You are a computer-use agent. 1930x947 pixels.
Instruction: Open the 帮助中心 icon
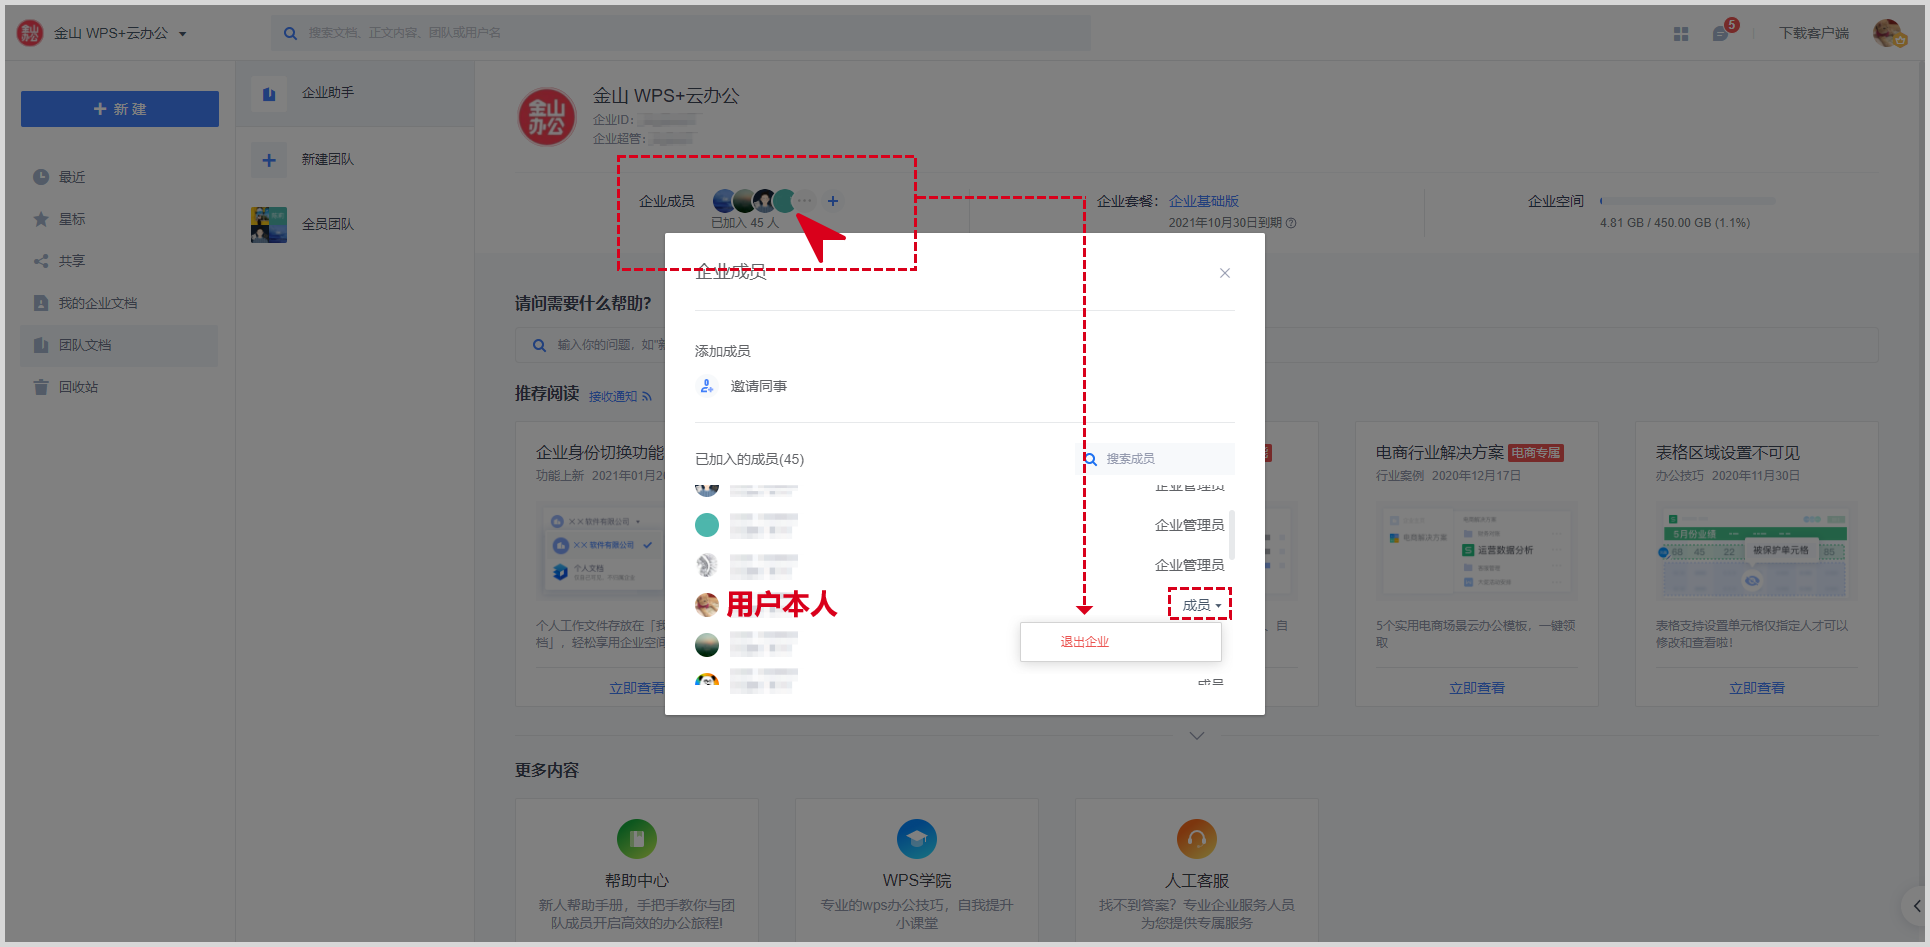[637, 839]
